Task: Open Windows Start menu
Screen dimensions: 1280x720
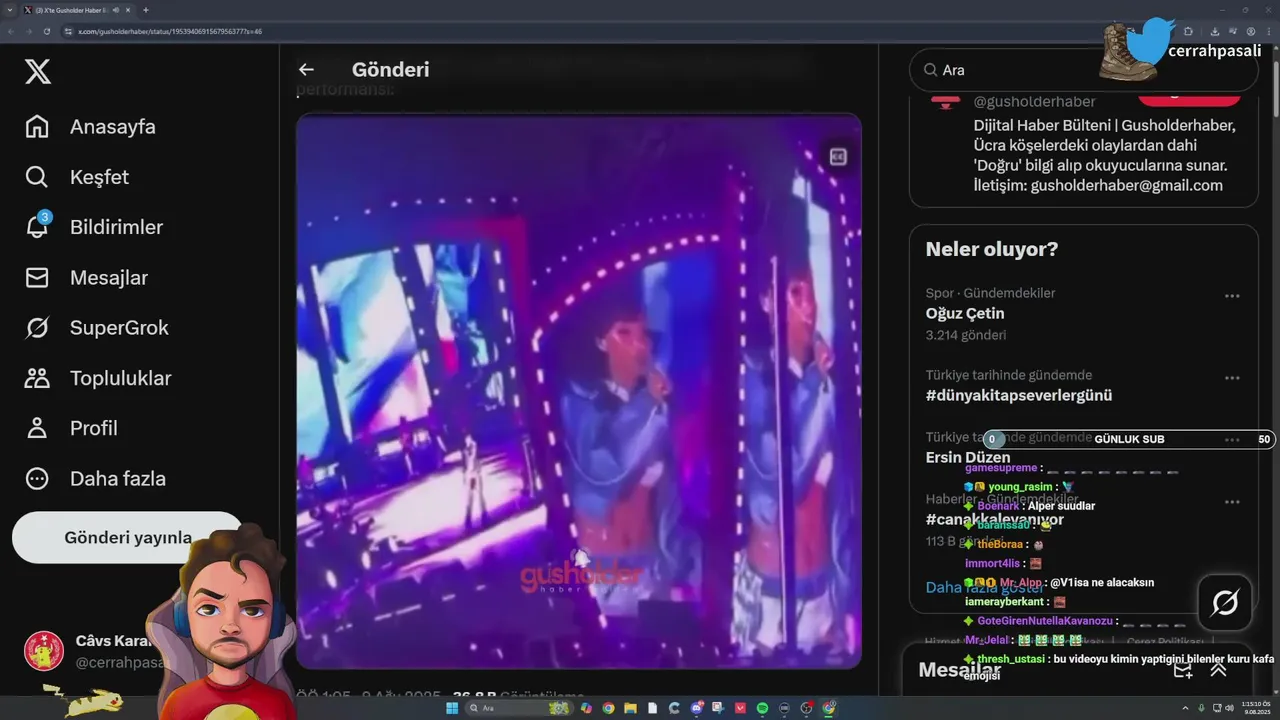Action: 451,708
